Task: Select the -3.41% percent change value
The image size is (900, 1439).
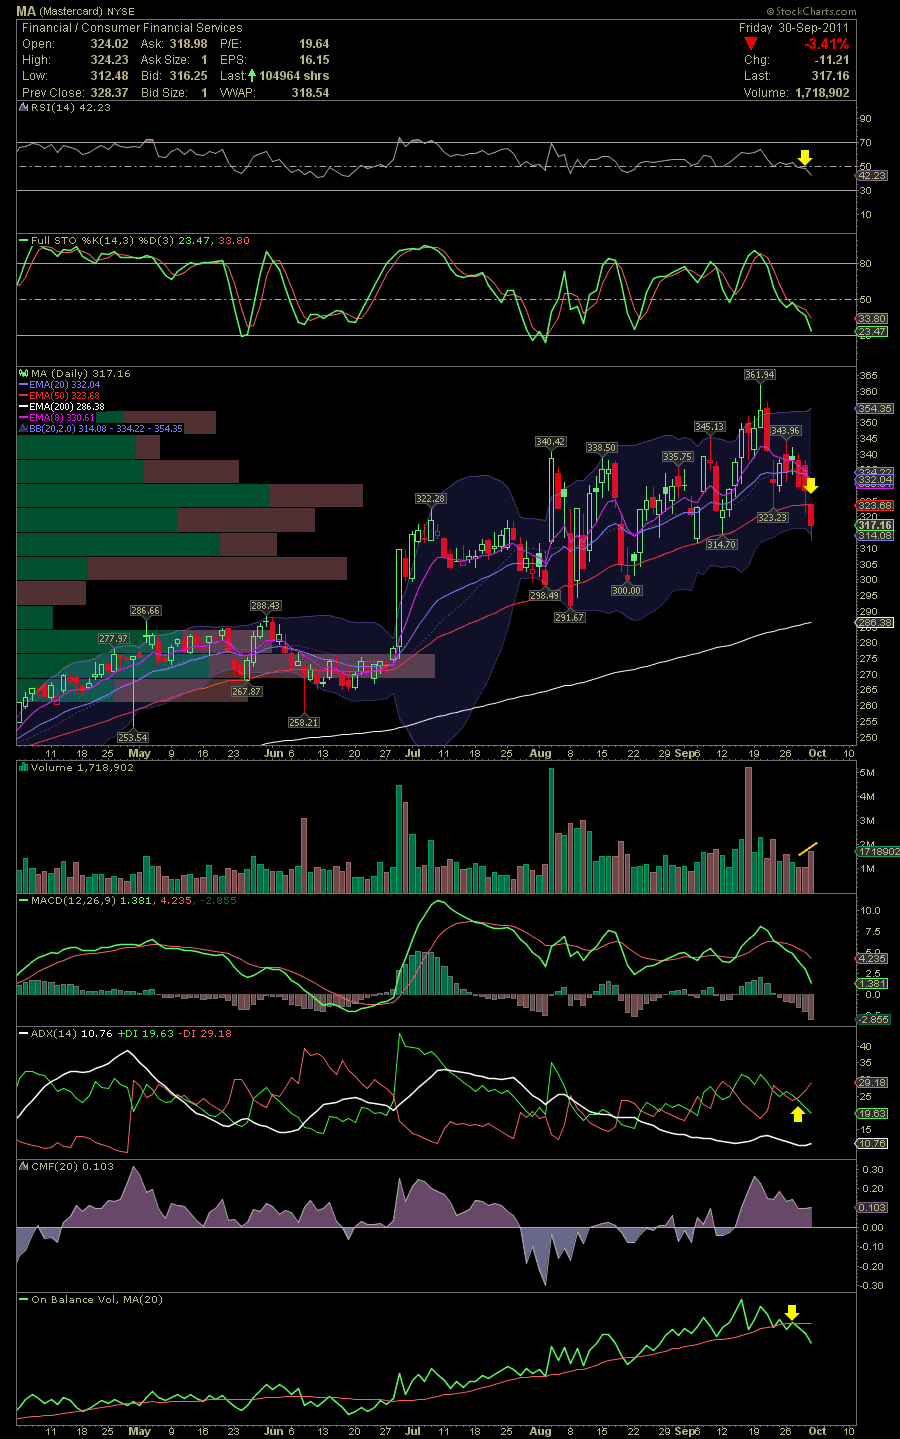Action: tap(827, 44)
